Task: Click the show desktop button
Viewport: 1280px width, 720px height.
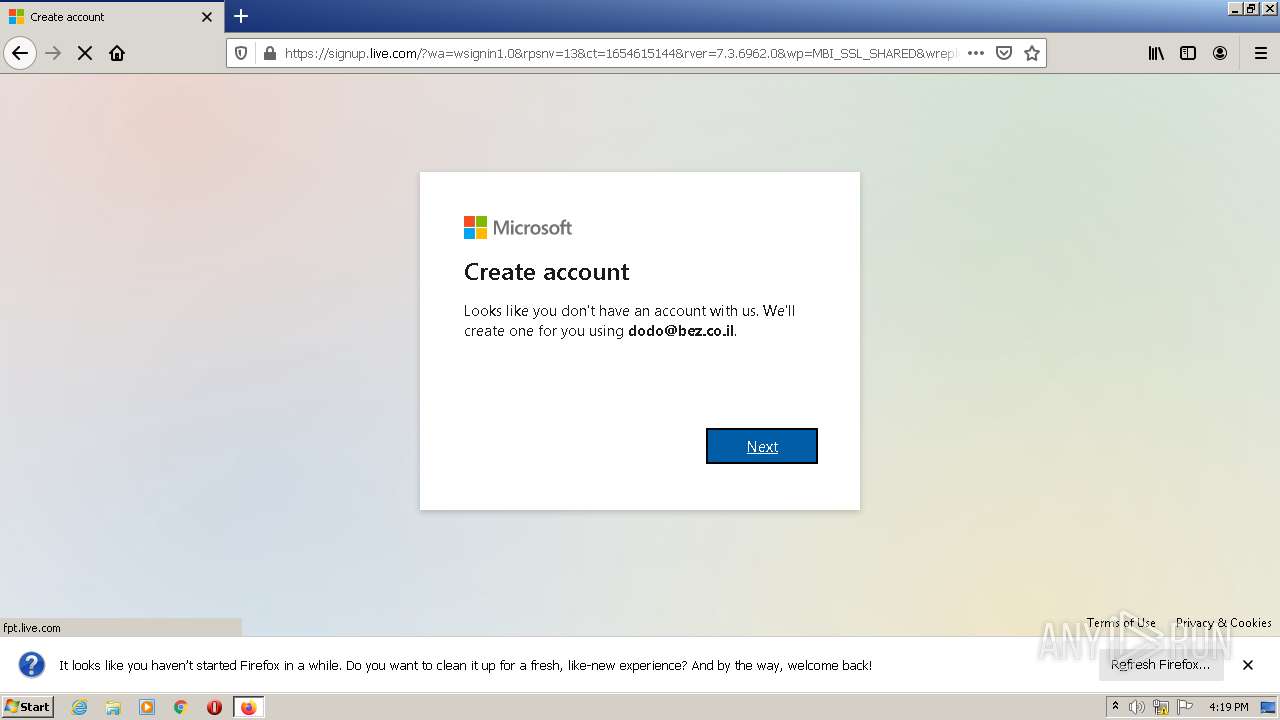Action: pos(1269,707)
